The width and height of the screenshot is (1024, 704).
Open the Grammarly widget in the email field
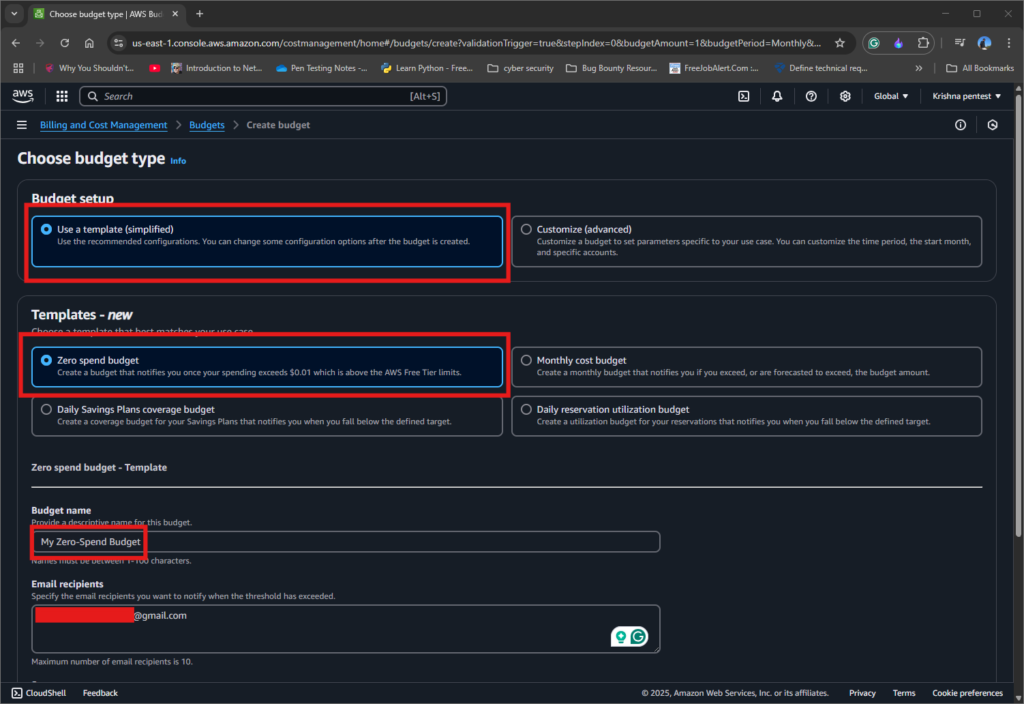(x=638, y=636)
